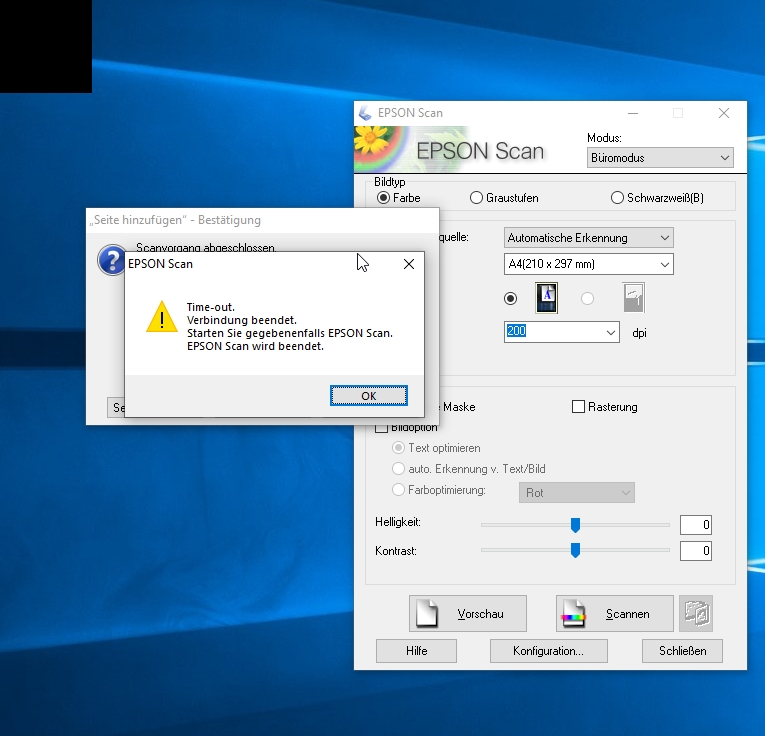Open the Automatische Erkennung source dropdown
Screen dimensions: 765x736
[588, 238]
